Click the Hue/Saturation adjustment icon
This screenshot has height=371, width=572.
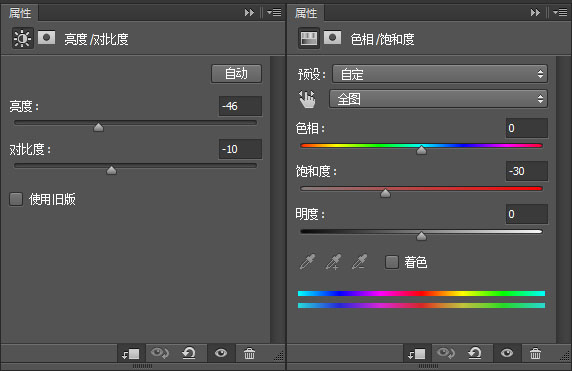coord(309,38)
